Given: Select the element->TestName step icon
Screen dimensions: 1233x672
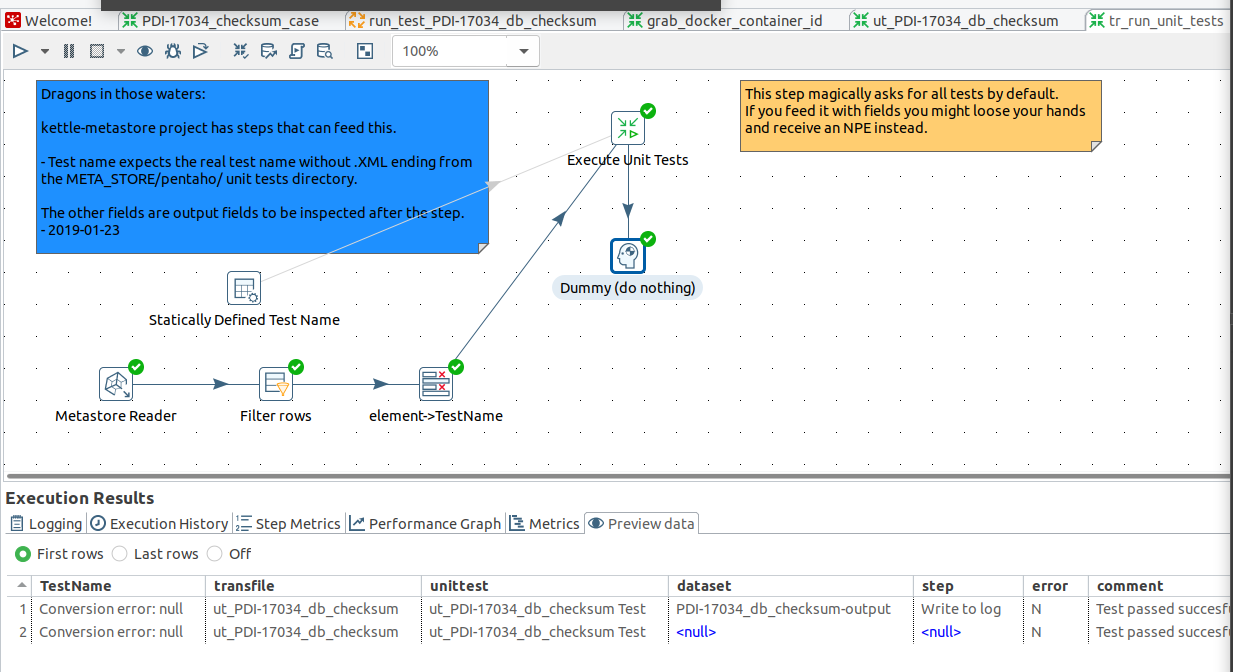Looking at the screenshot, I should pyautogui.click(x=436, y=384).
